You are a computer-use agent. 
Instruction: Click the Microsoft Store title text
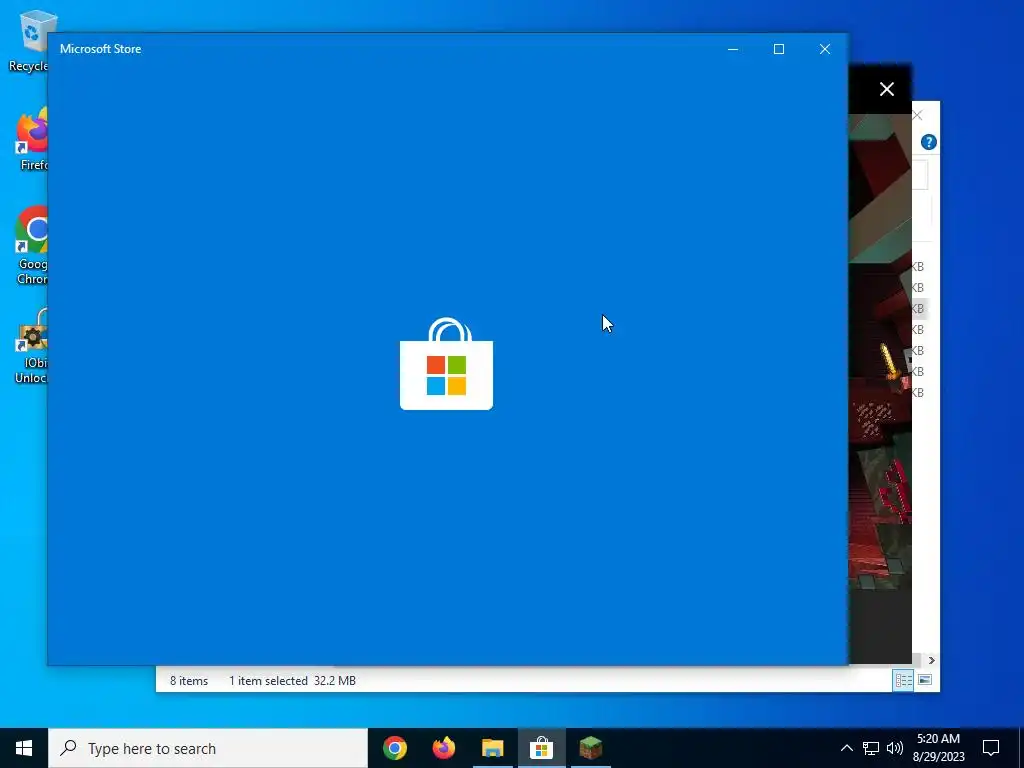[x=101, y=49]
